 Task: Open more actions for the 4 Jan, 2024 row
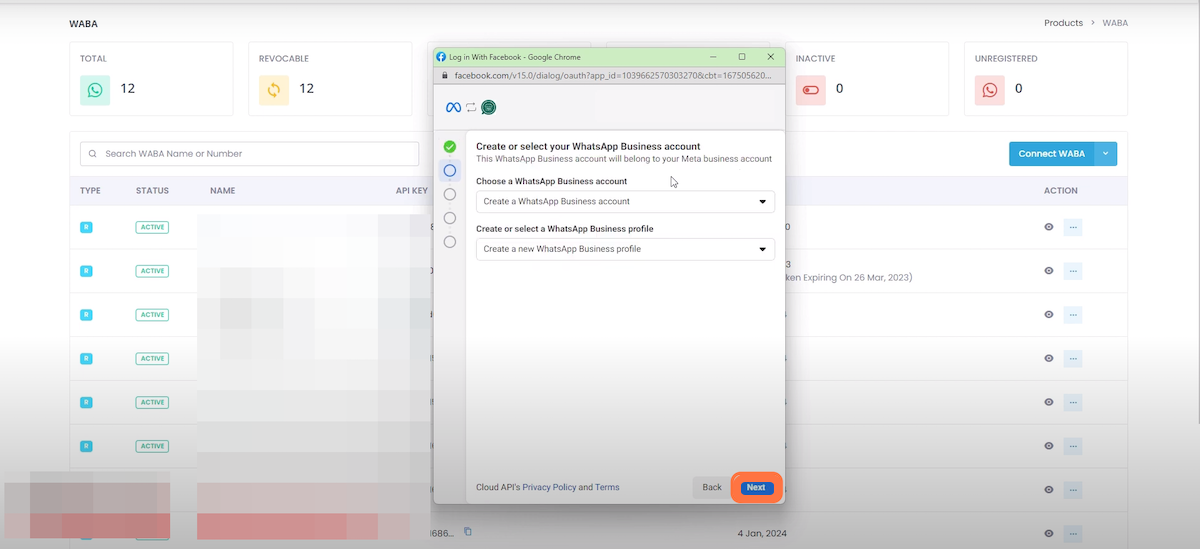(x=1073, y=533)
